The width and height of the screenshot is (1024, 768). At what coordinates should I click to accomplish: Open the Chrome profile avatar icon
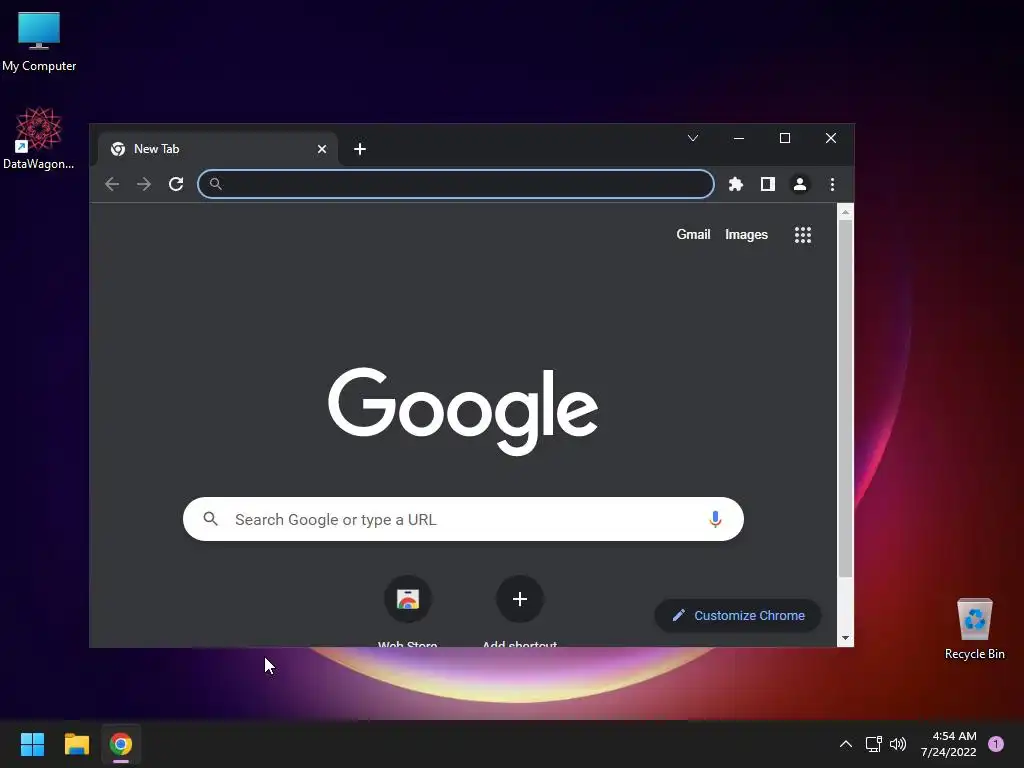coord(799,184)
